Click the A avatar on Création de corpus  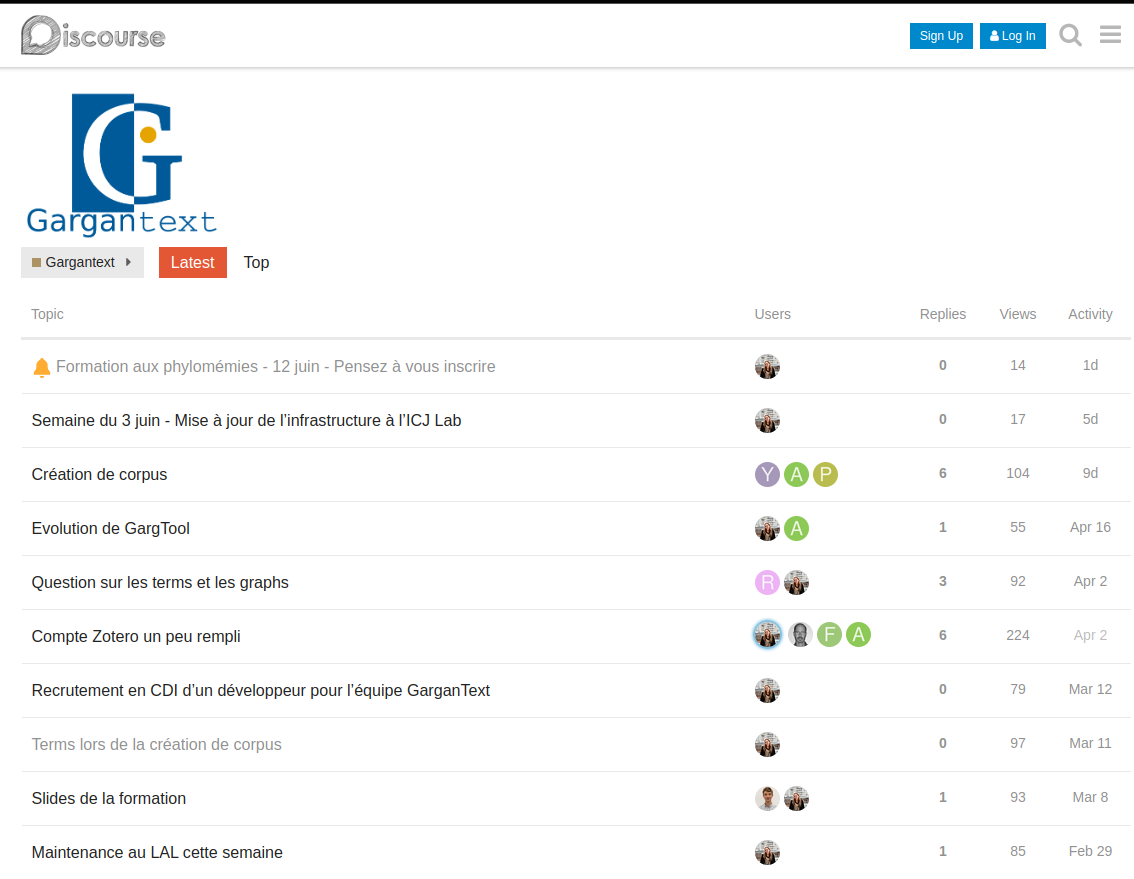796,475
